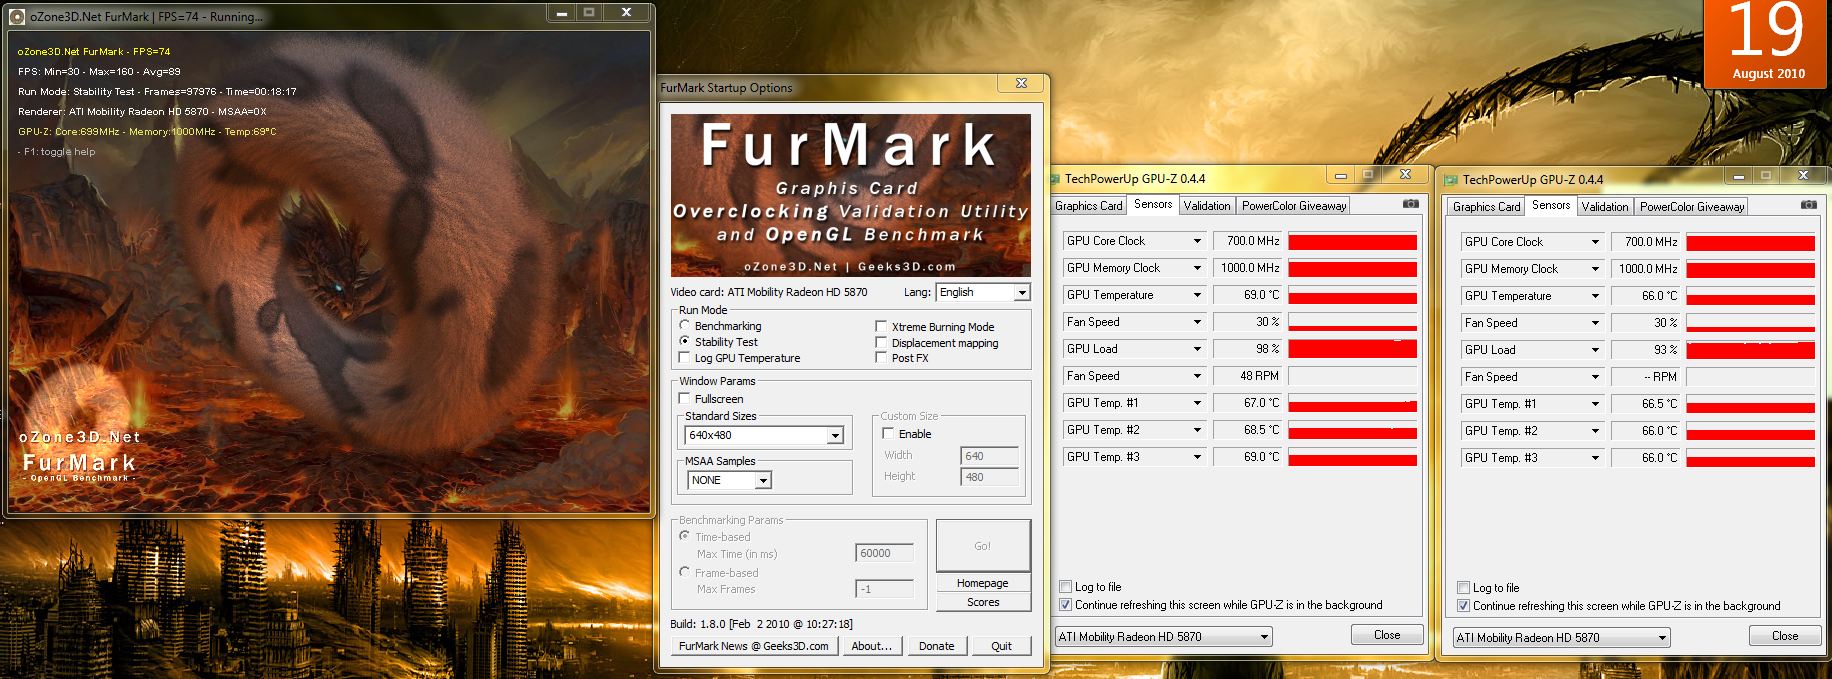Click the GPU Load red graph bar showing 98%
This screenshot has height=679, width=1832.
(1352, 349)
